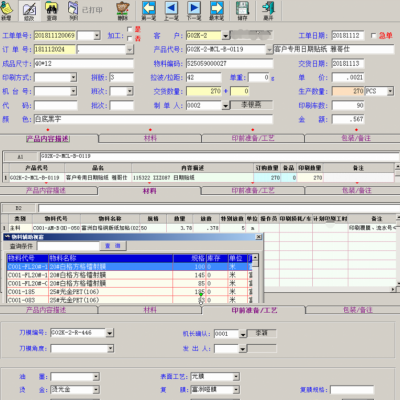Viewport: 400px width, 400px height.
Task: Expand the 刀模编号 dropdown arrow
Action: click(x=110, y=333)
